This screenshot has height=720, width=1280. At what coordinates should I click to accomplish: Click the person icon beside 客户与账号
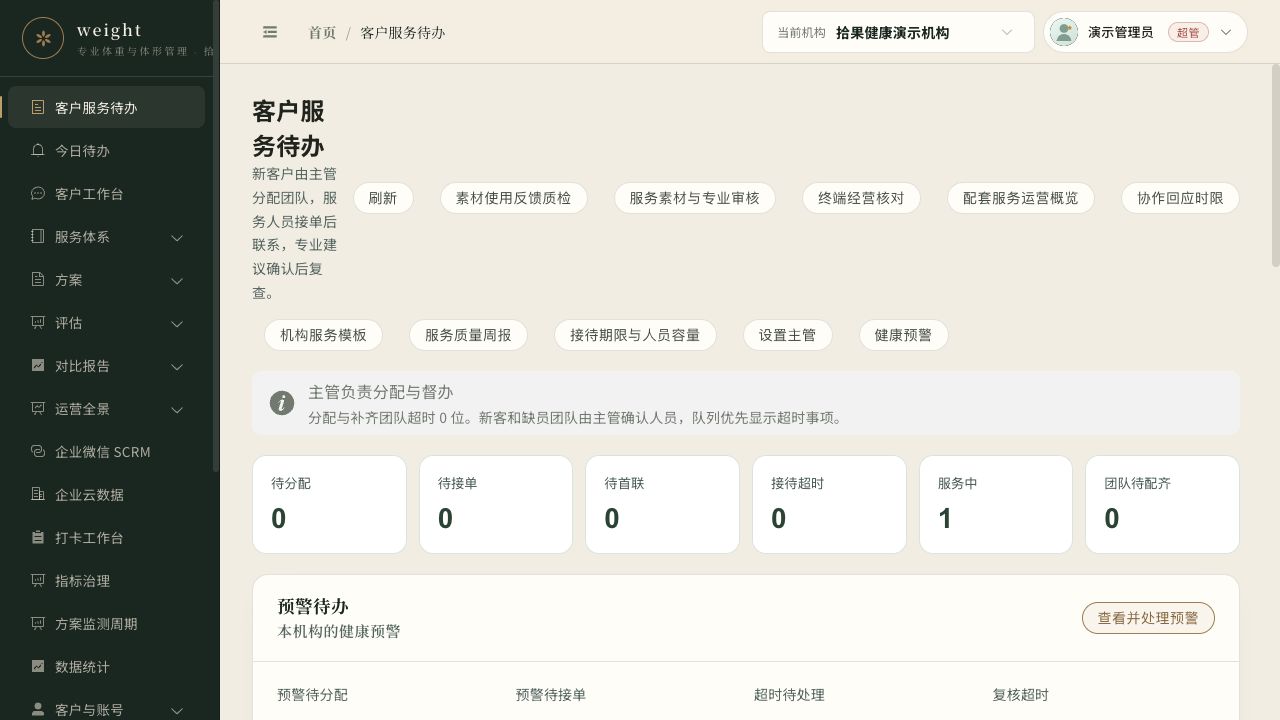click(38, 709)
